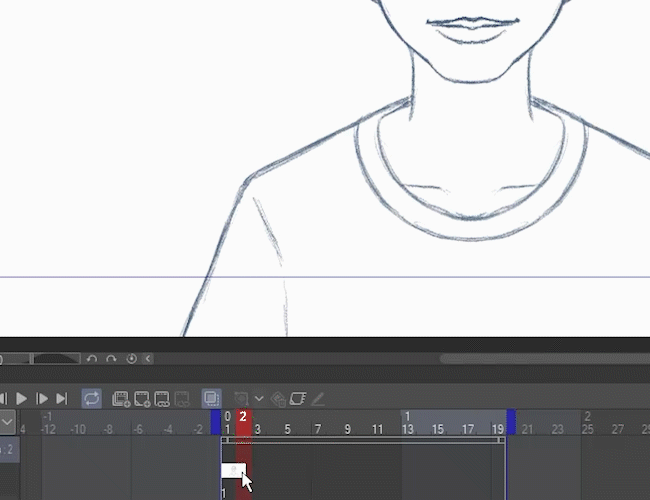Rotate canvas left with the curved arrow
This screenshot has width=650, height=500.
[92, 359]
